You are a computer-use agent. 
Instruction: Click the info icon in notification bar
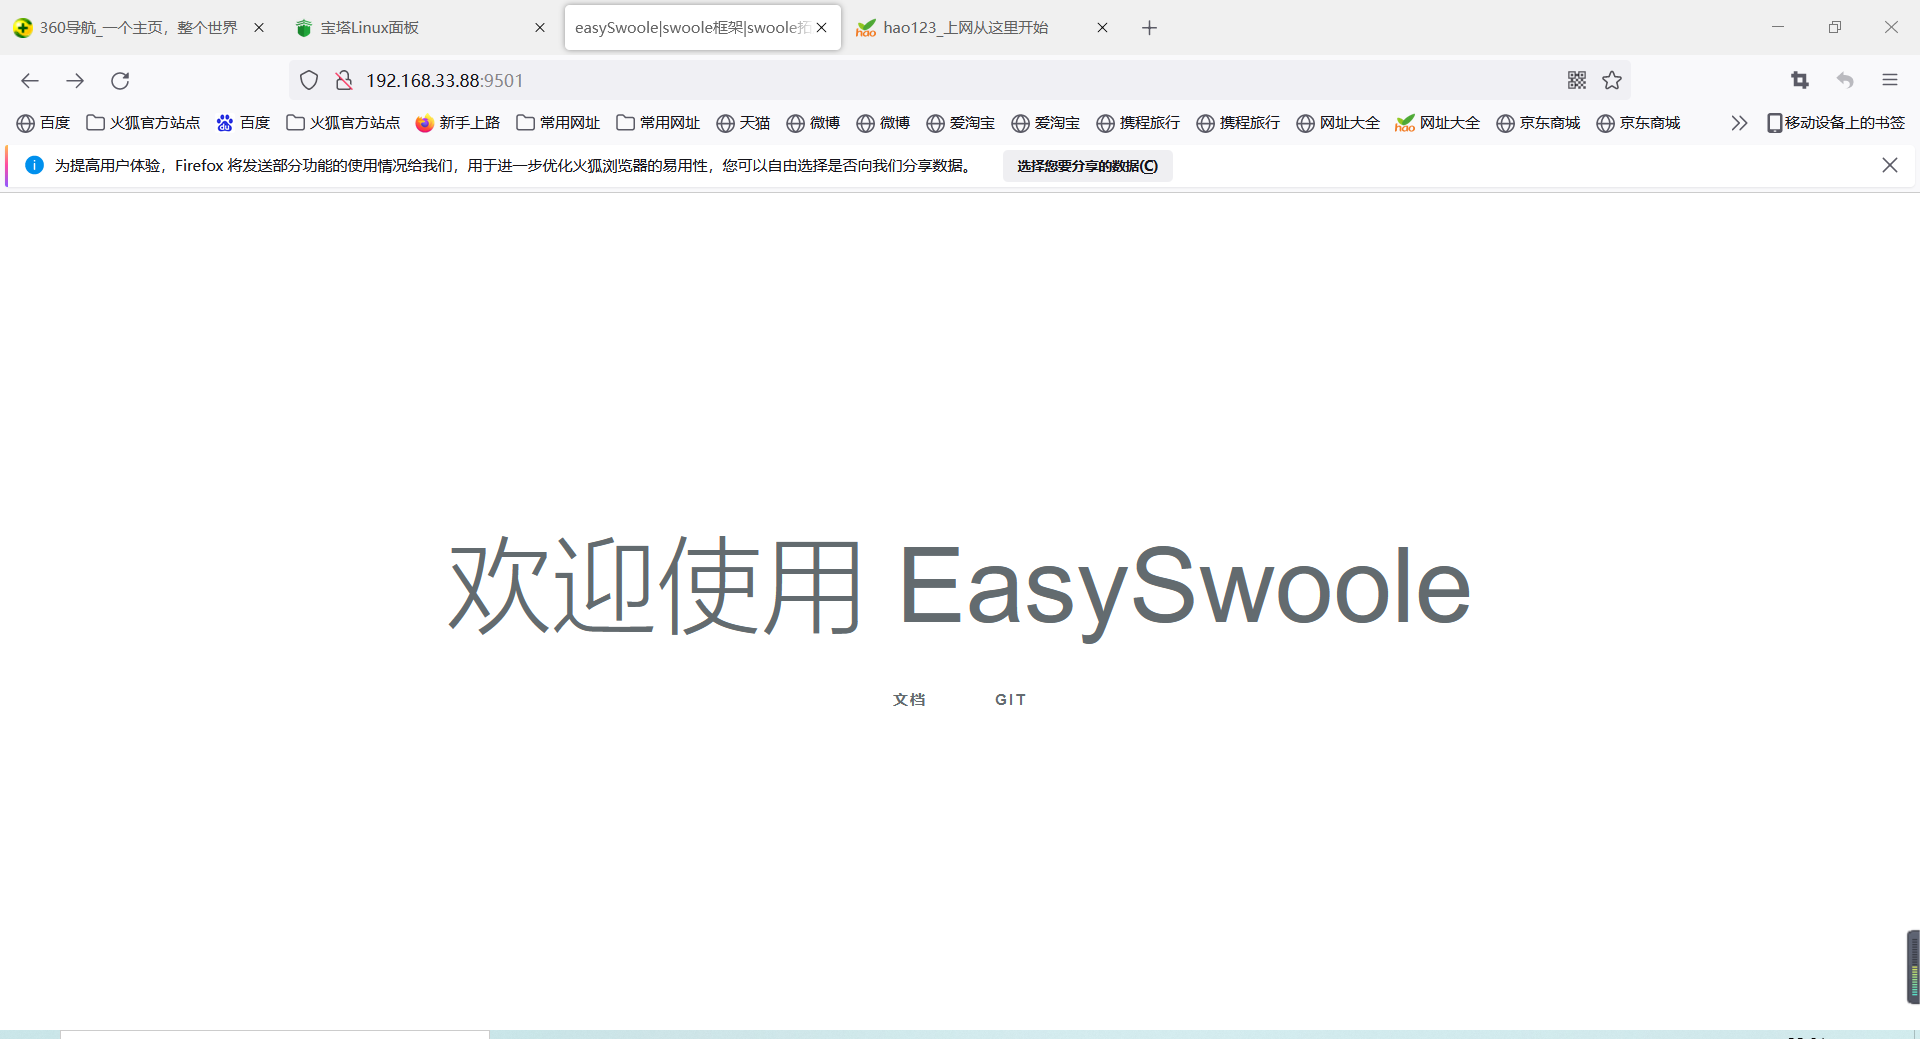34,165
